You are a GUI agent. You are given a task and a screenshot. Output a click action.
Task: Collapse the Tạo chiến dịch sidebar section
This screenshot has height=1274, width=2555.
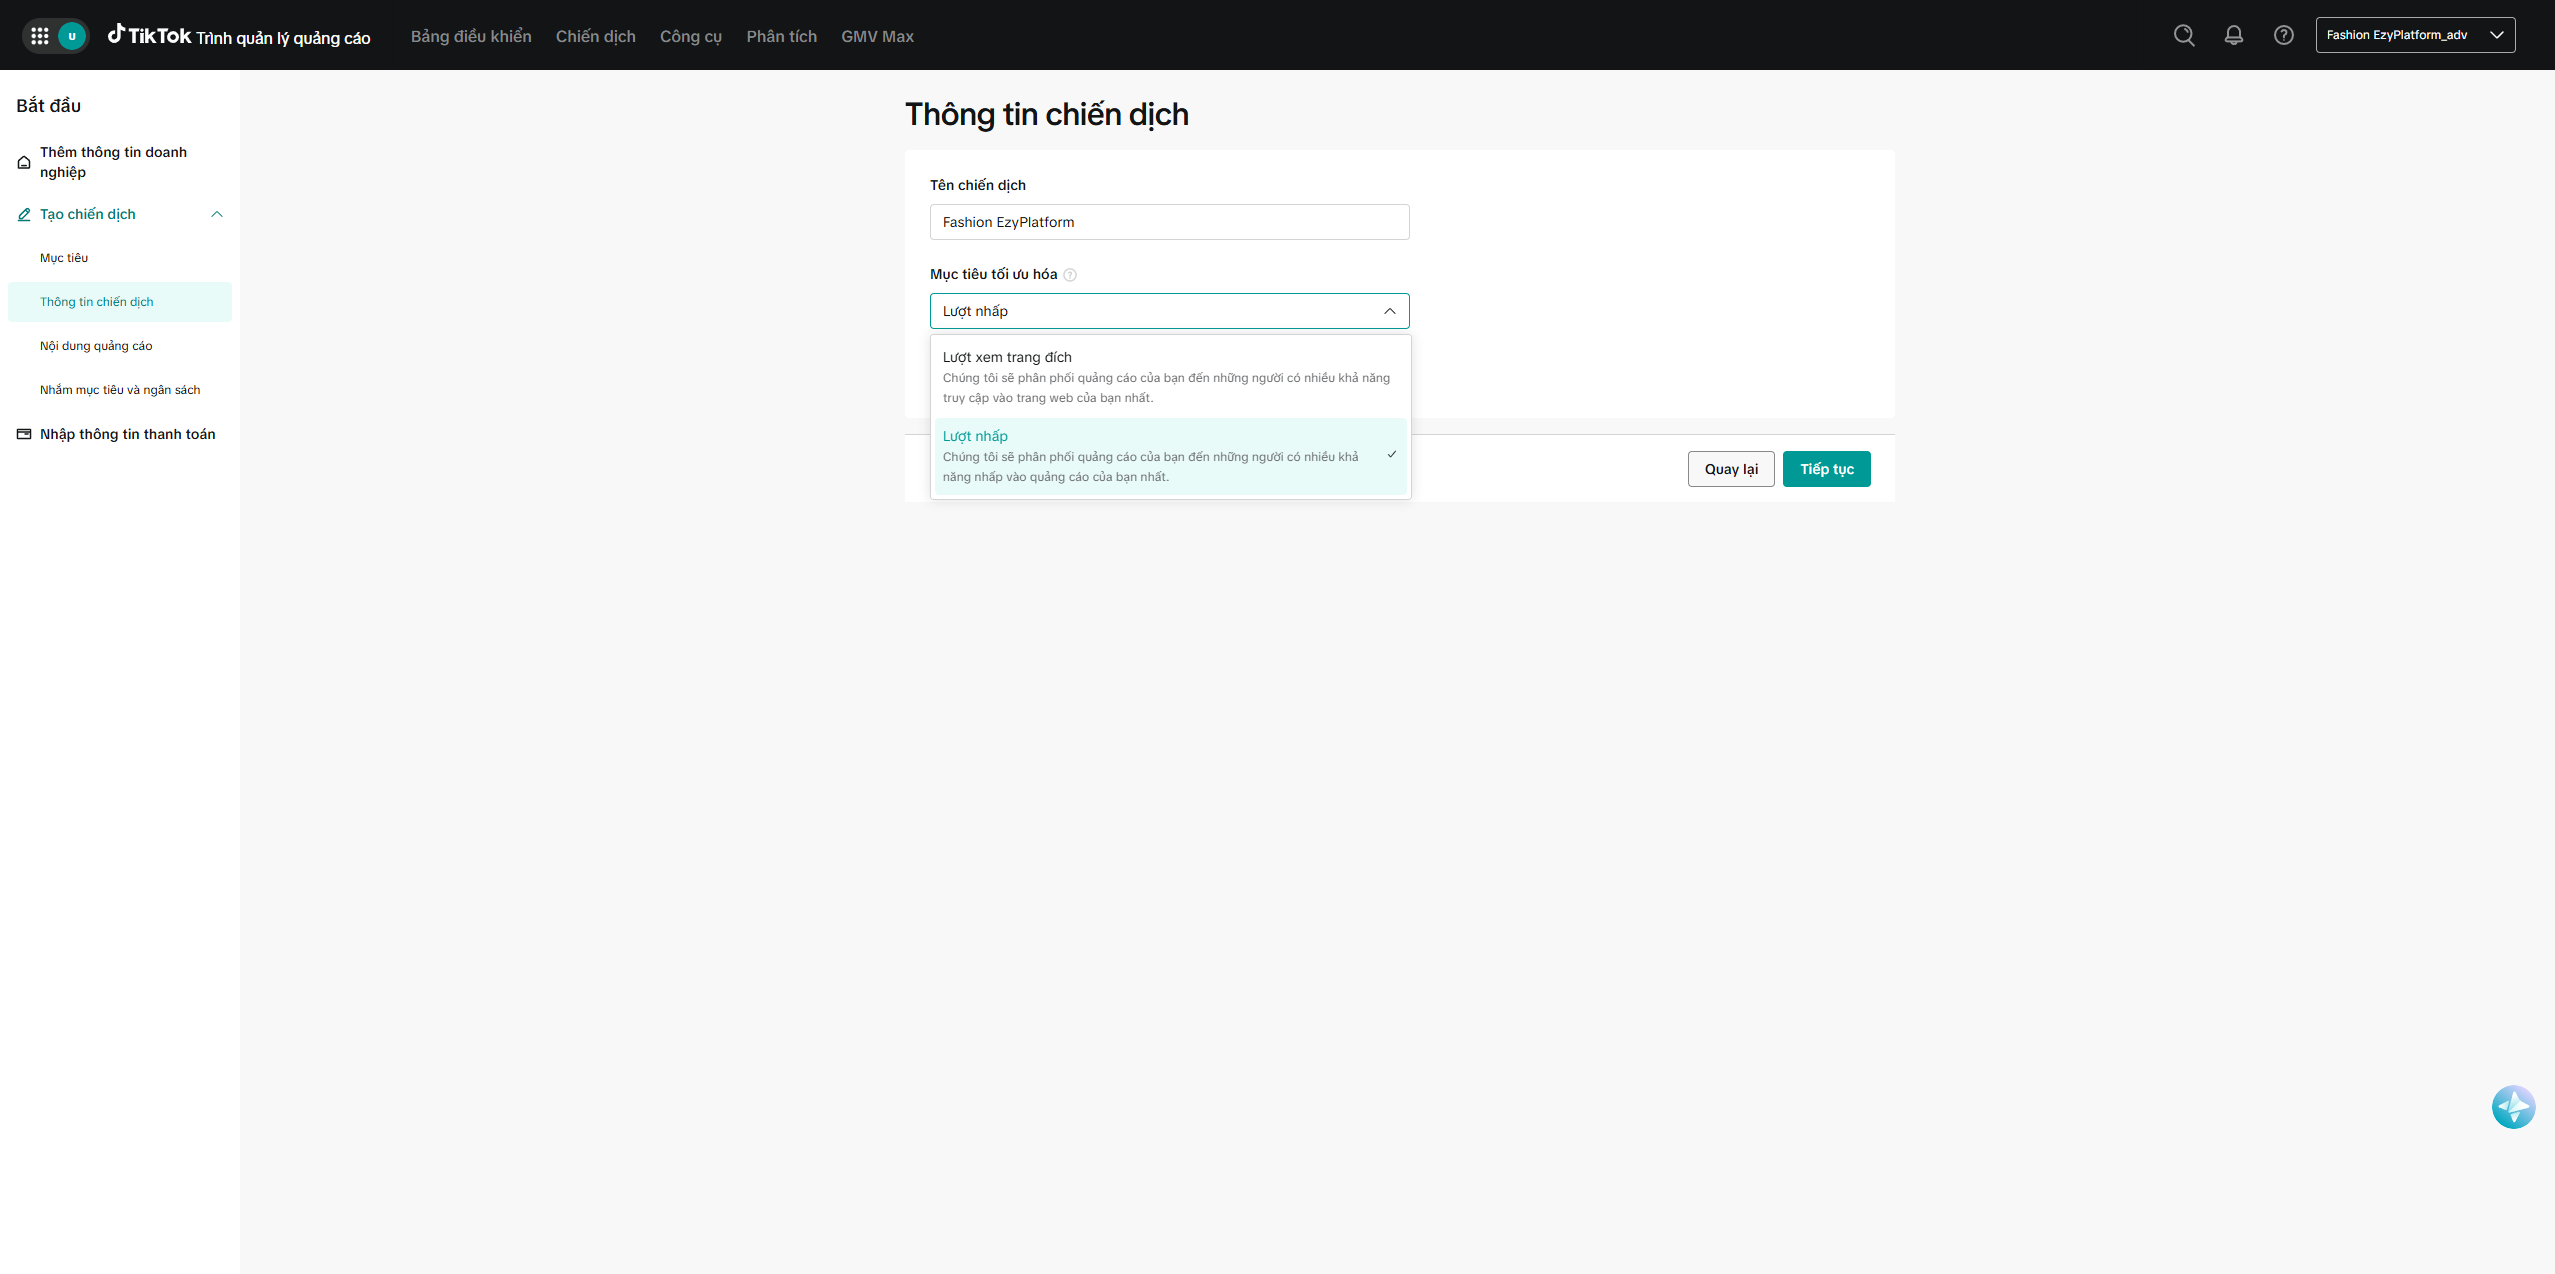click(217, 214)
